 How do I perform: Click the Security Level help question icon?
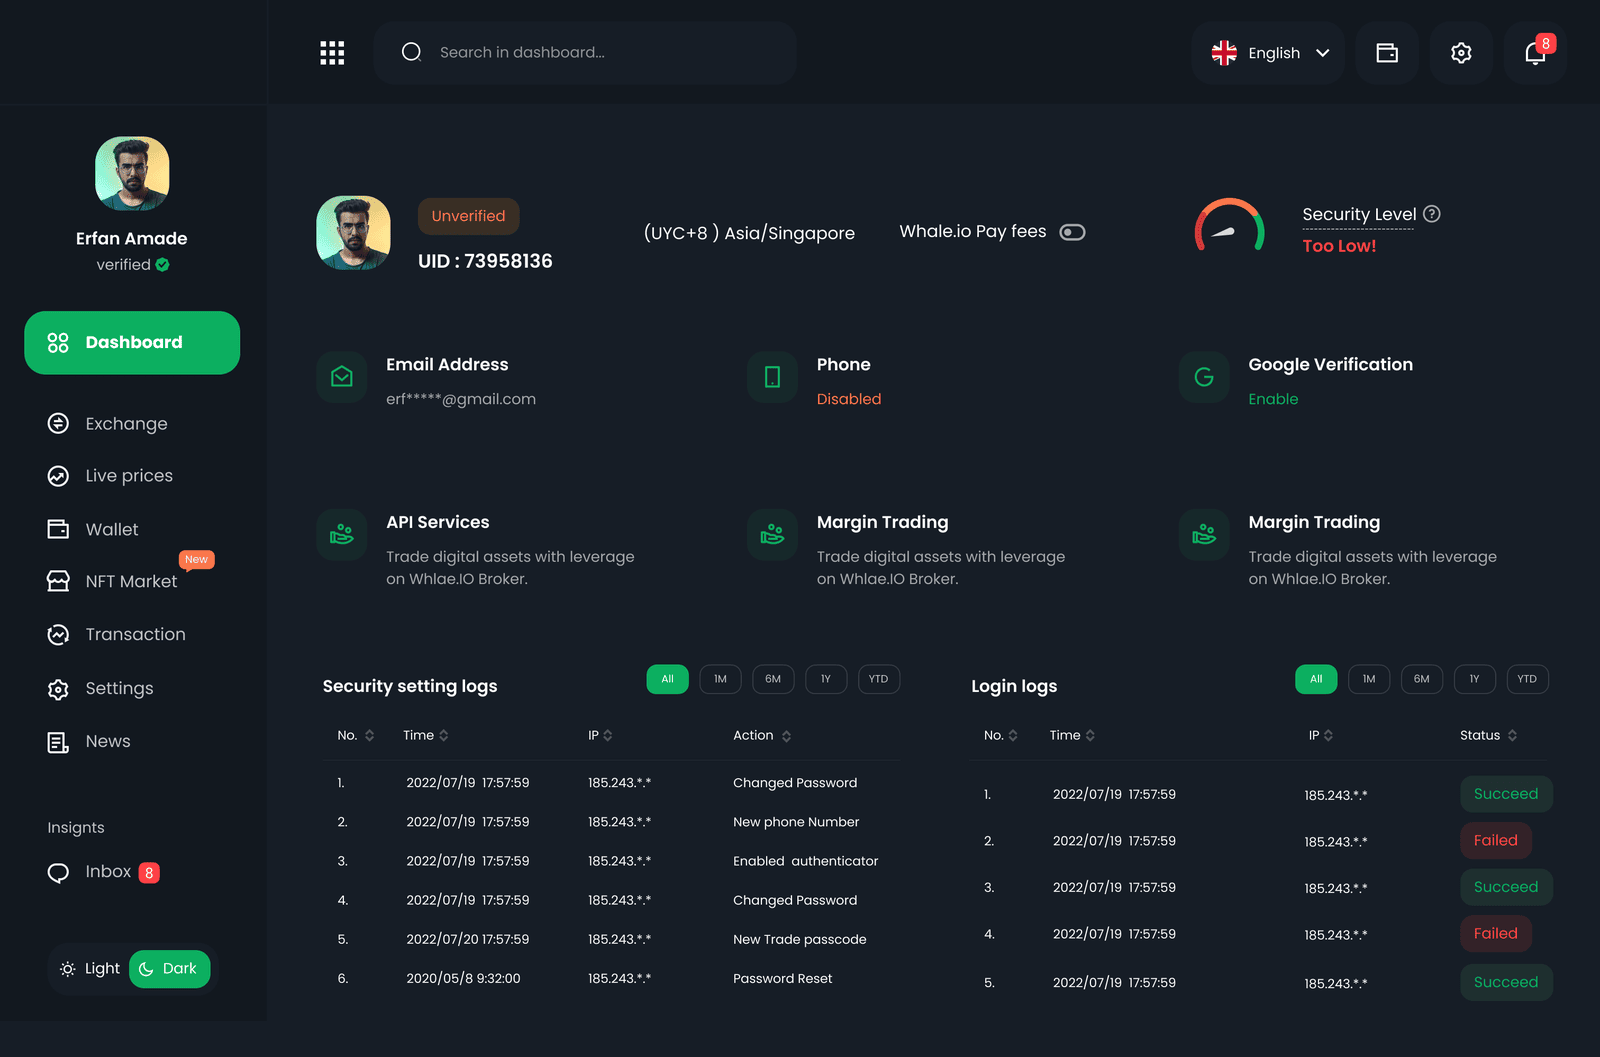point(1431,214)
